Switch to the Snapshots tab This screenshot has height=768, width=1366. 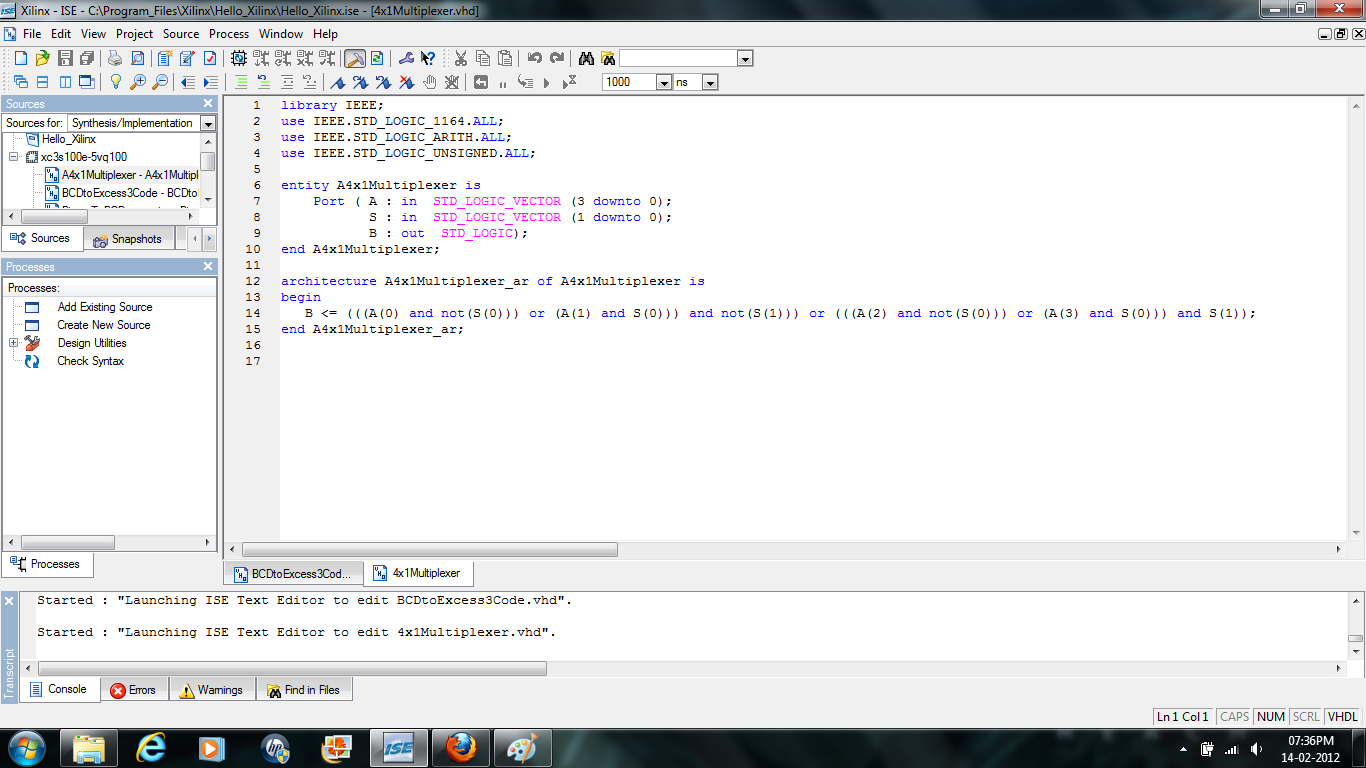point(128,239)
